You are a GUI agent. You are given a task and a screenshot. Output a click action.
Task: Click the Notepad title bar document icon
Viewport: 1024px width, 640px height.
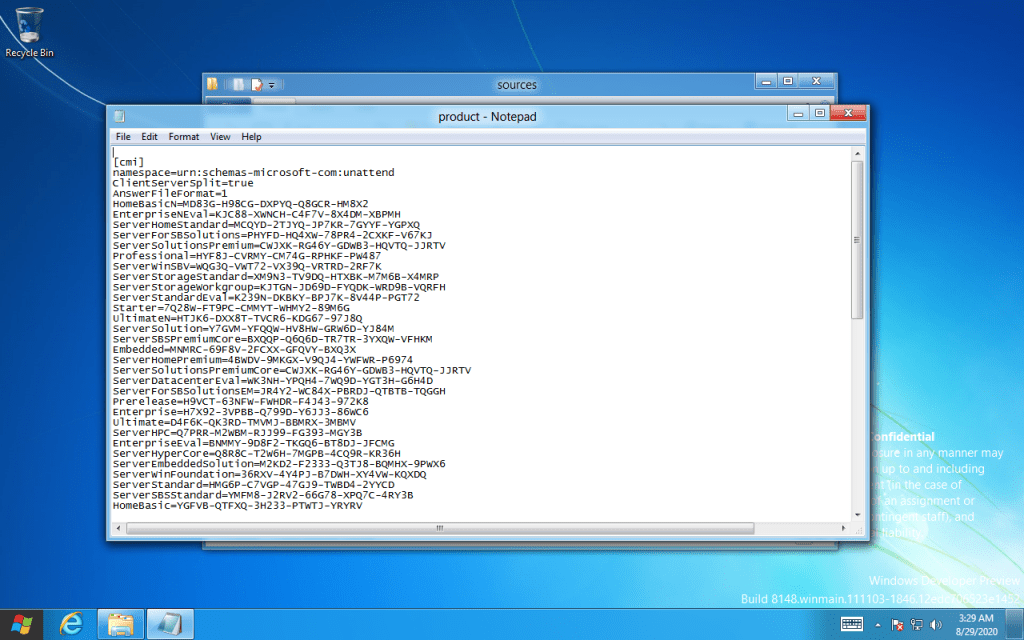coord(119,116)
